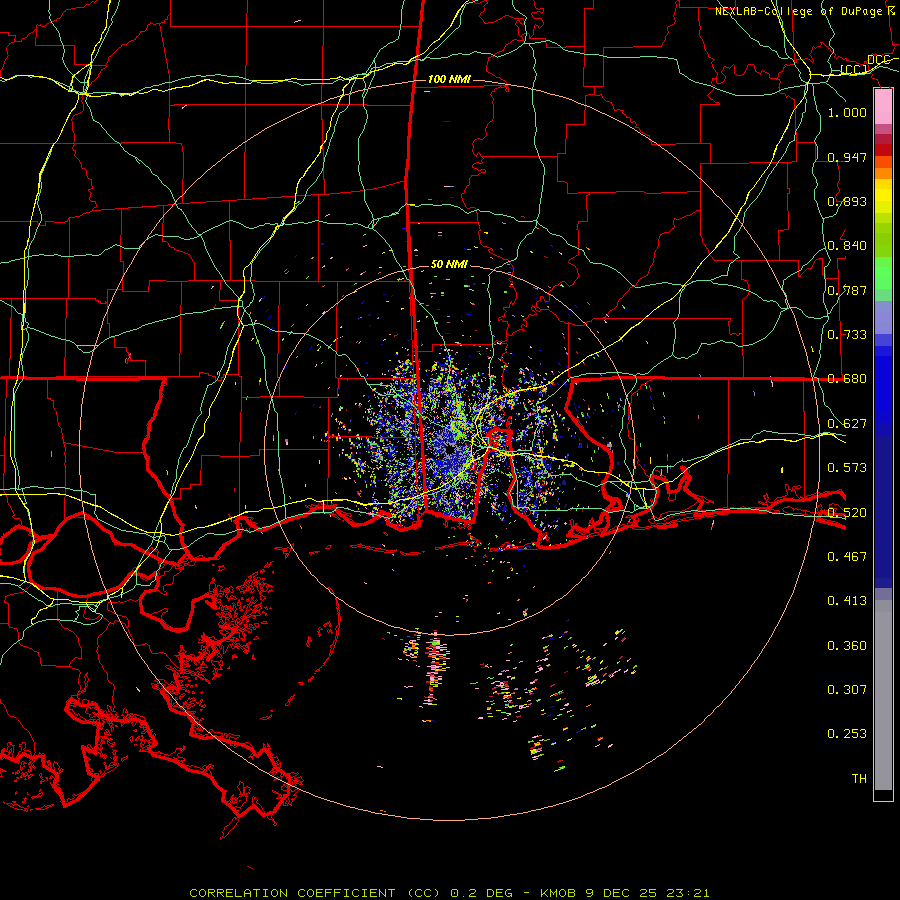This screenshot has height=900, width=900.
Task: Click the color scale value 0.413
Action: click(x=847, y=600)
